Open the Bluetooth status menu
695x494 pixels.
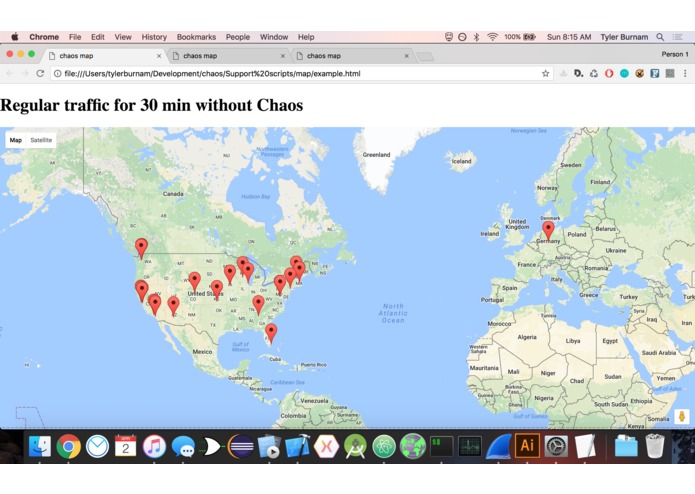476,37
